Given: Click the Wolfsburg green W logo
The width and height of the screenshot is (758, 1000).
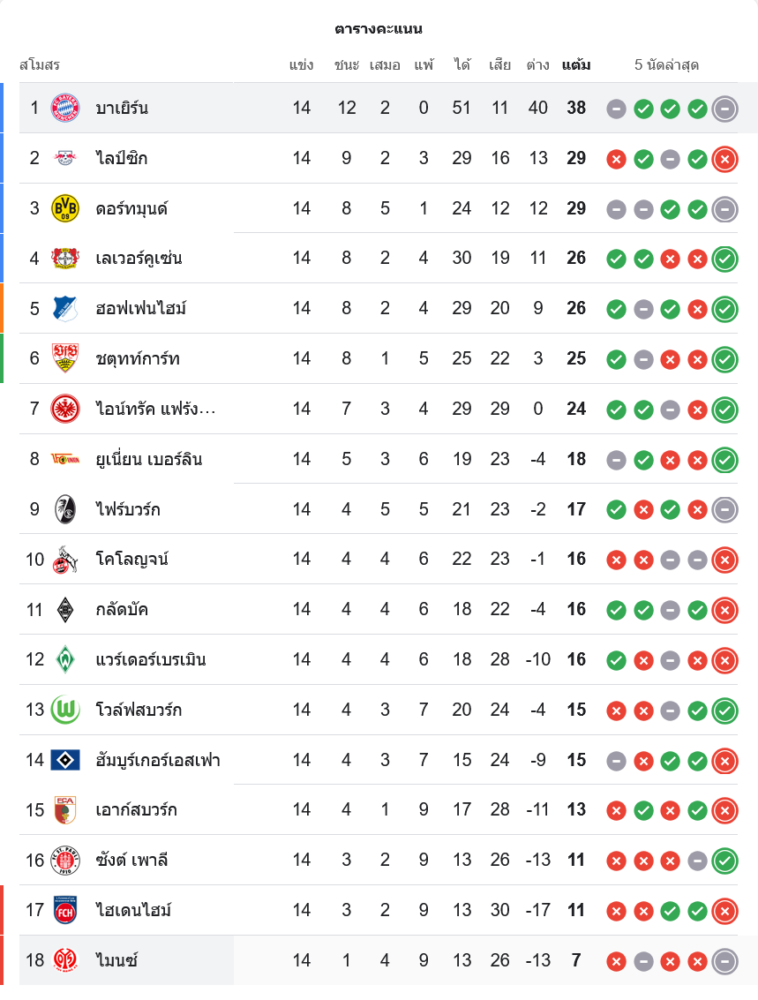Looking at the screenshot, I should (x=65, y=709).
